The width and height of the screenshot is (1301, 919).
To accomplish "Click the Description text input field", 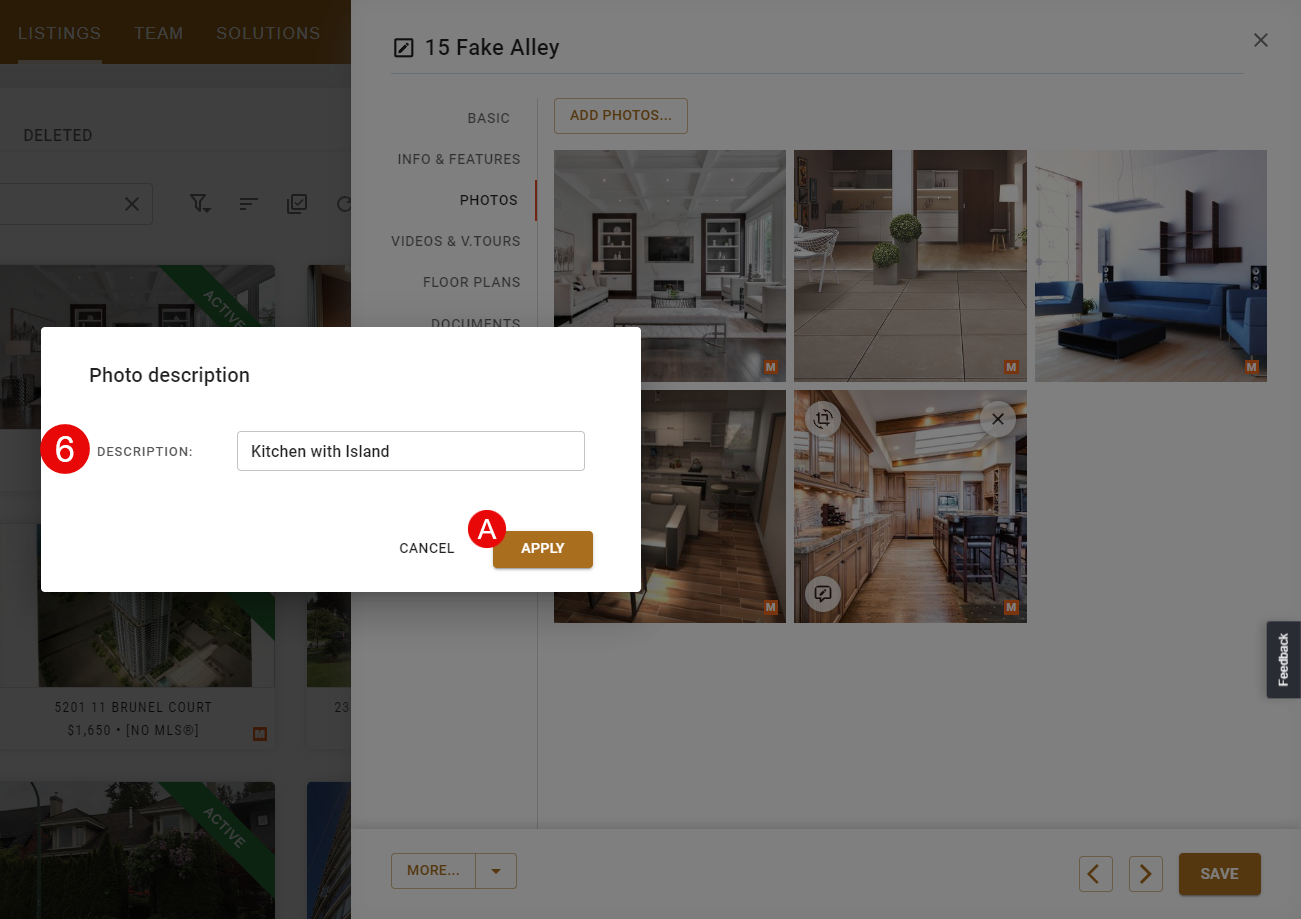I will [x=411, y=451].
